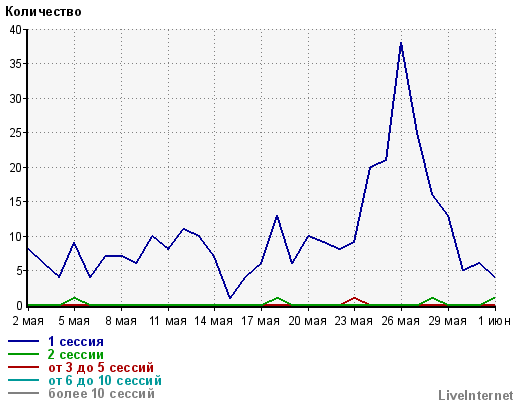The image size is (520, 405).
Task: Click the '26 мая' x-axis label
Action: click(x=400, y=321)
